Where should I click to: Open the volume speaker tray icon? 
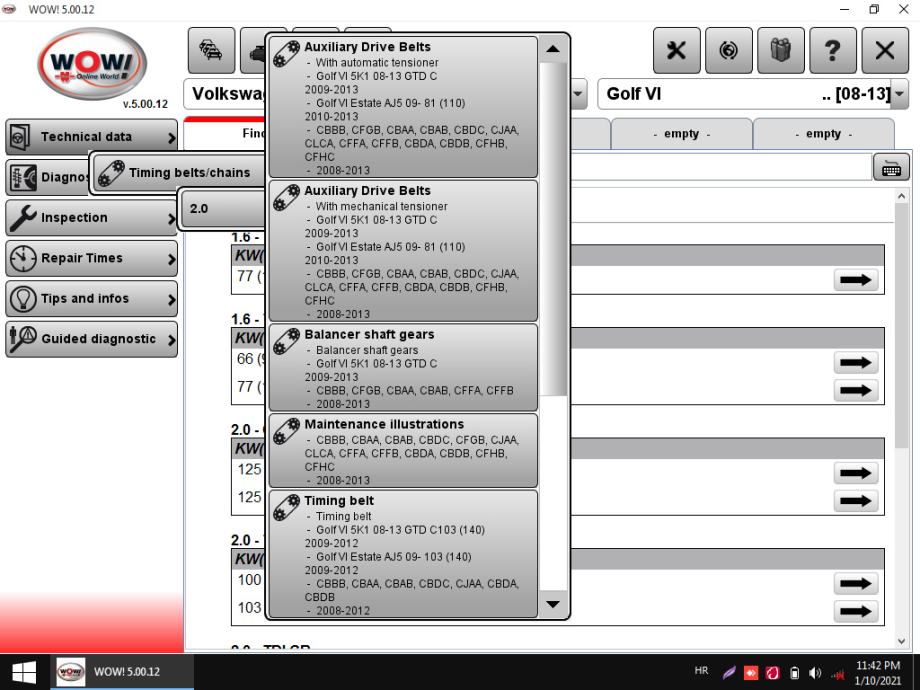(x=815, y=673)
